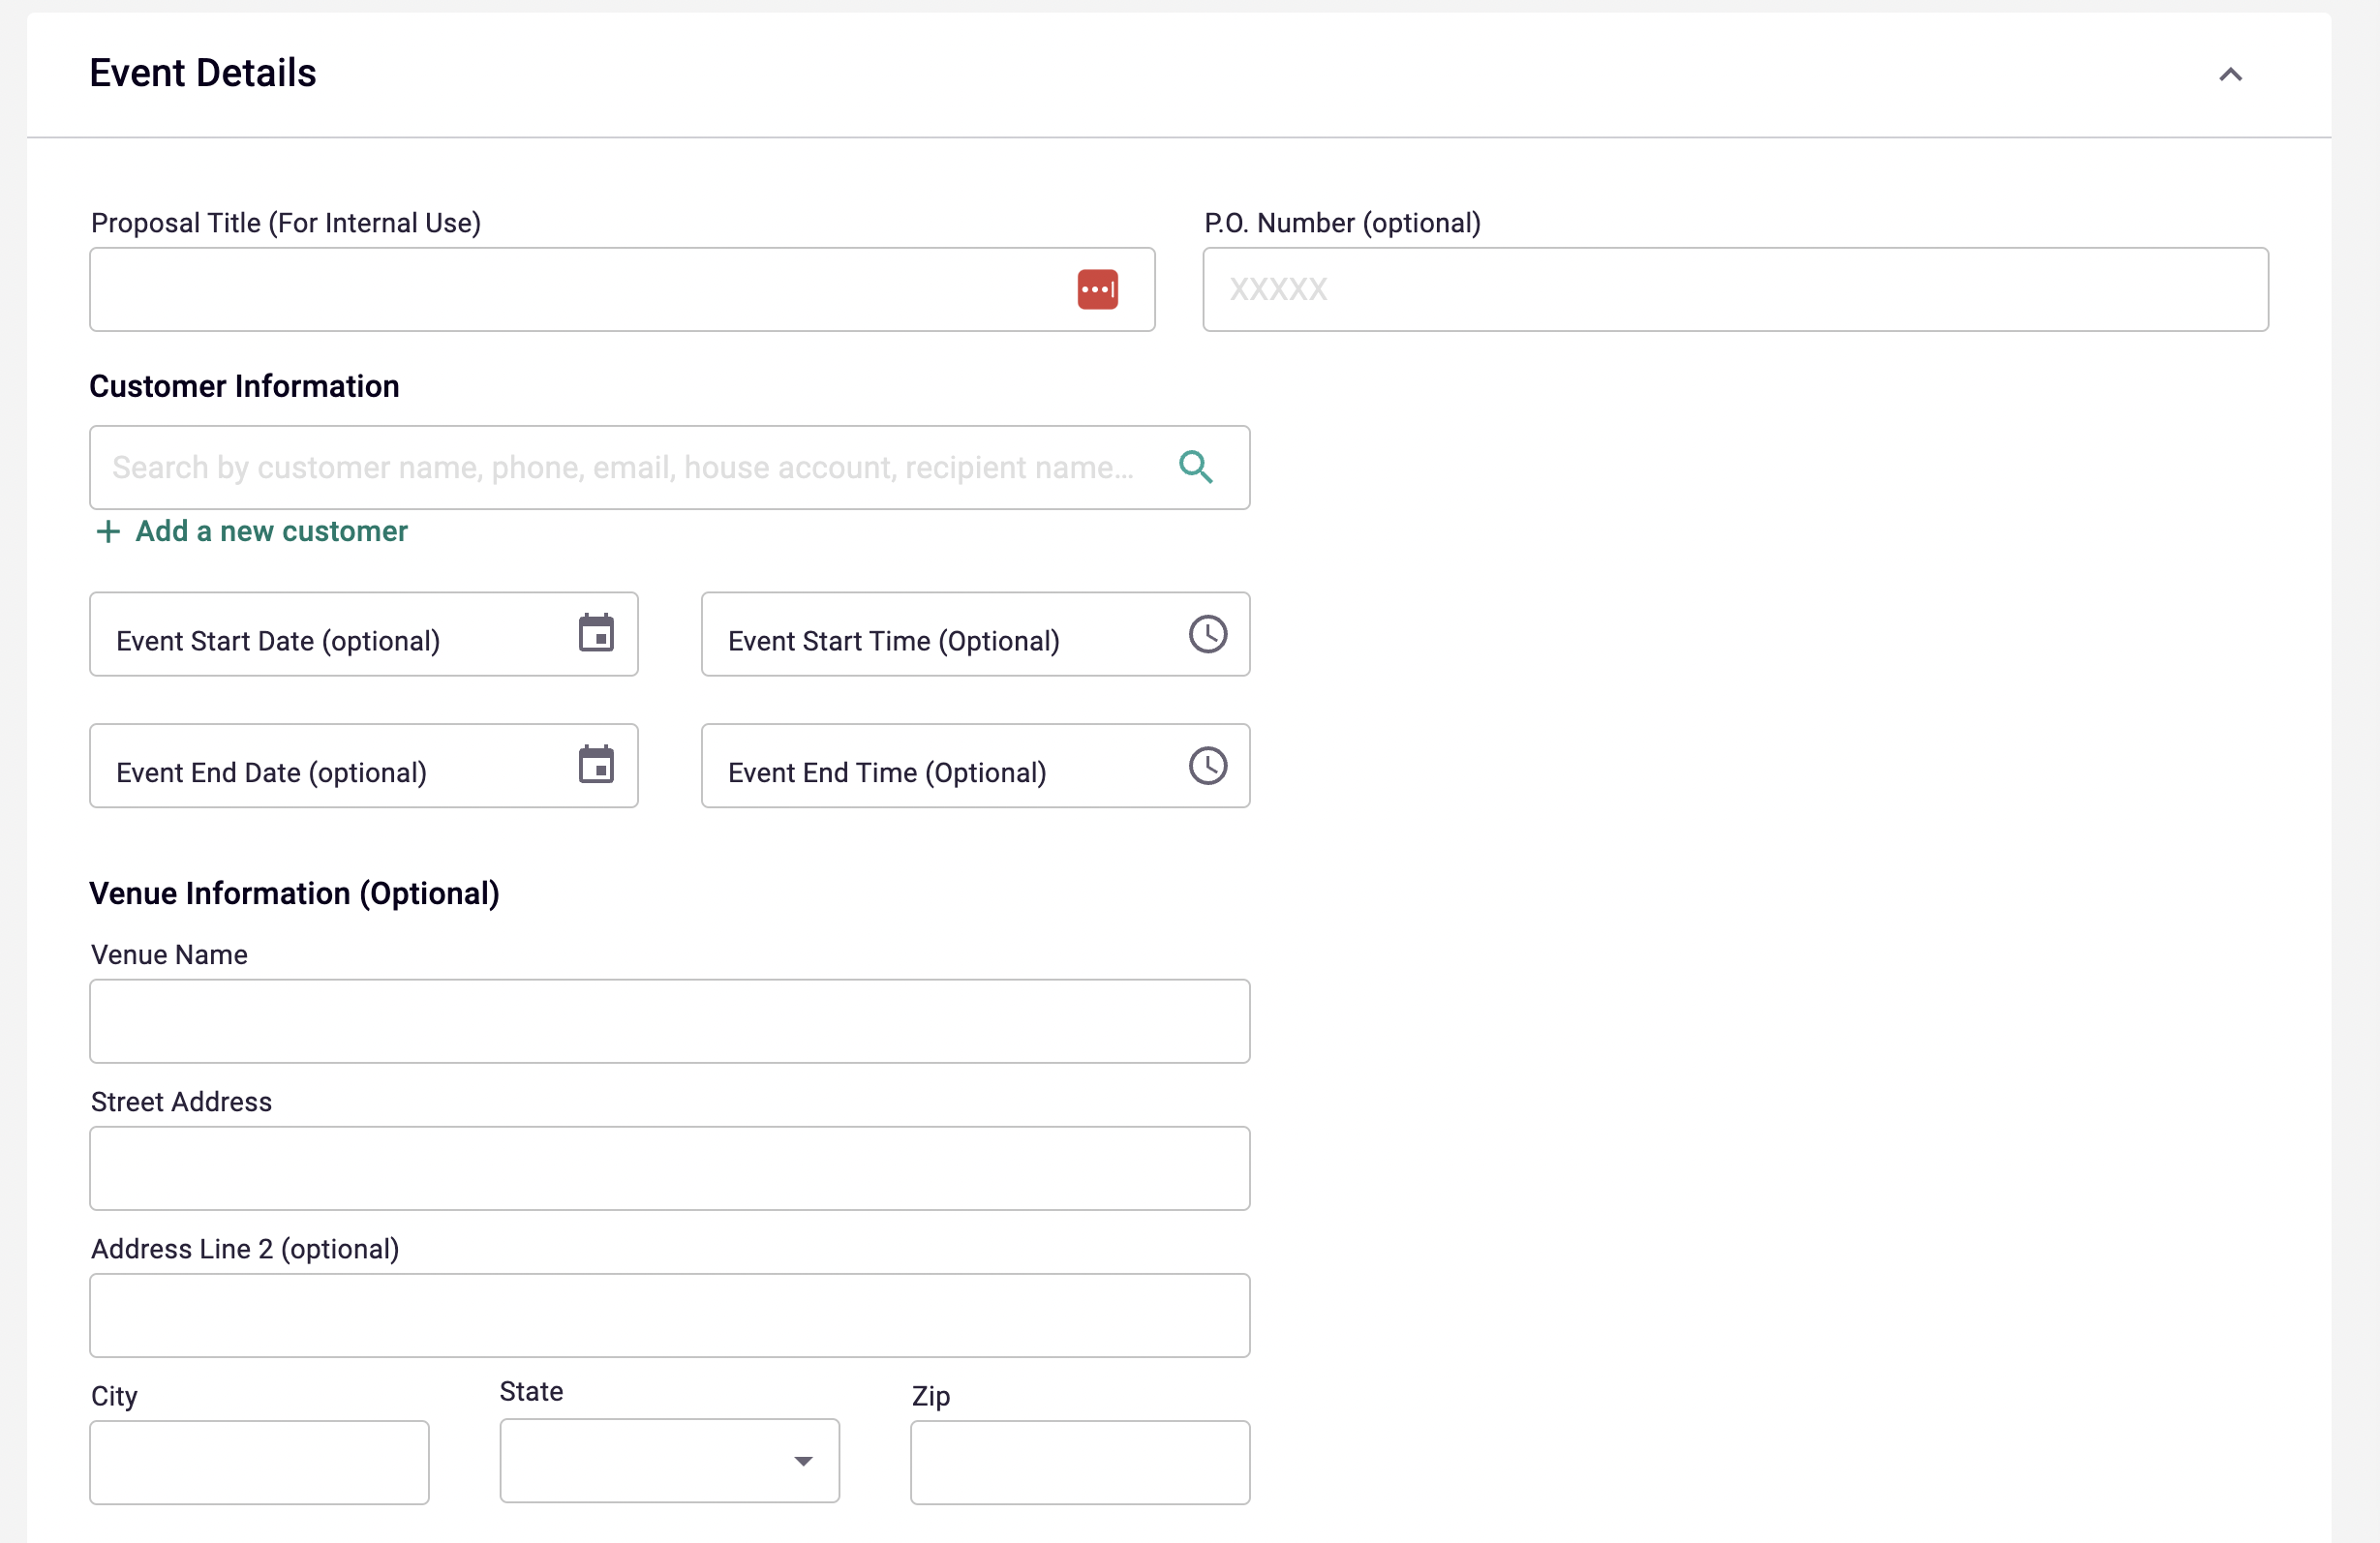Open the Event End Time clock icon
The width and height of the screenshot is (2380, 1543).
pyautogui.click(x=1208, y=766)
